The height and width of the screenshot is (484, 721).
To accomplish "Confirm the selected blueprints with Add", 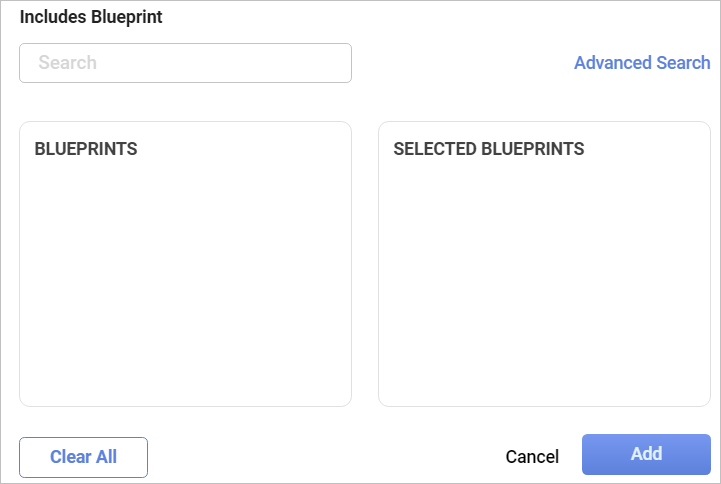I will [646, 454].
